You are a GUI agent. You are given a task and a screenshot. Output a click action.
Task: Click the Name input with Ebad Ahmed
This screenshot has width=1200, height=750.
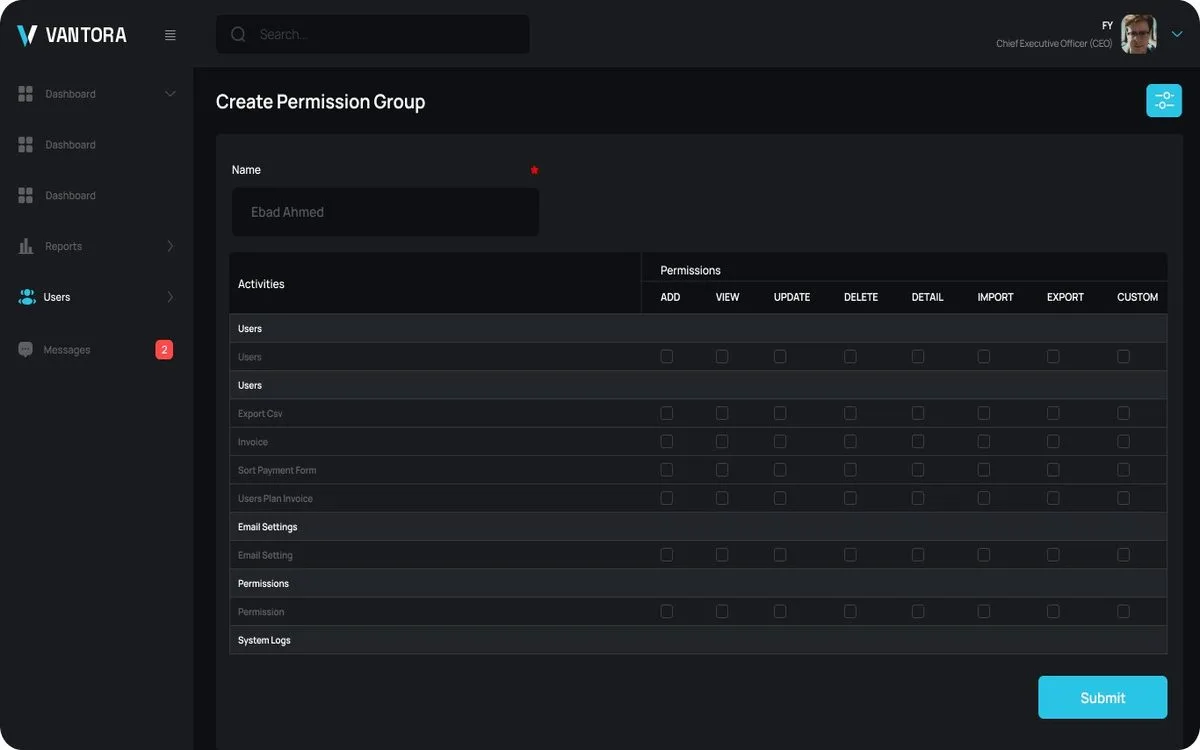pyautogui.click(x=385, y=212)
